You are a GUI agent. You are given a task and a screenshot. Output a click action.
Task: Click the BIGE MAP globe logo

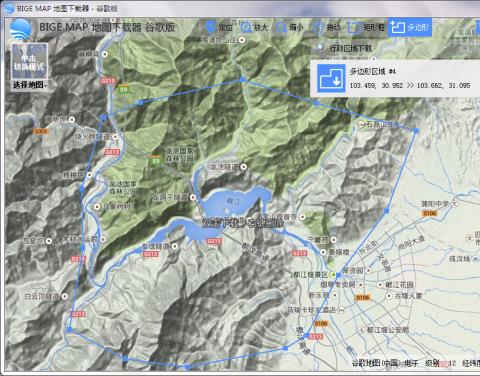(21, 29)
